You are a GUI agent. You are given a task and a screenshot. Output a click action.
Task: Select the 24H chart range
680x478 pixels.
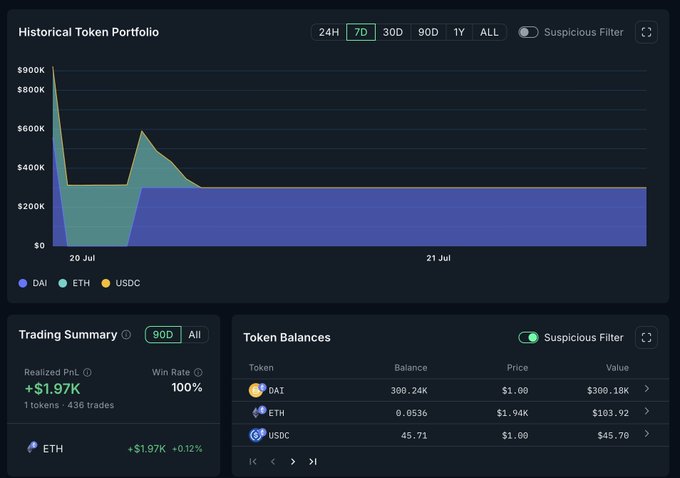(x=329, y=32)
